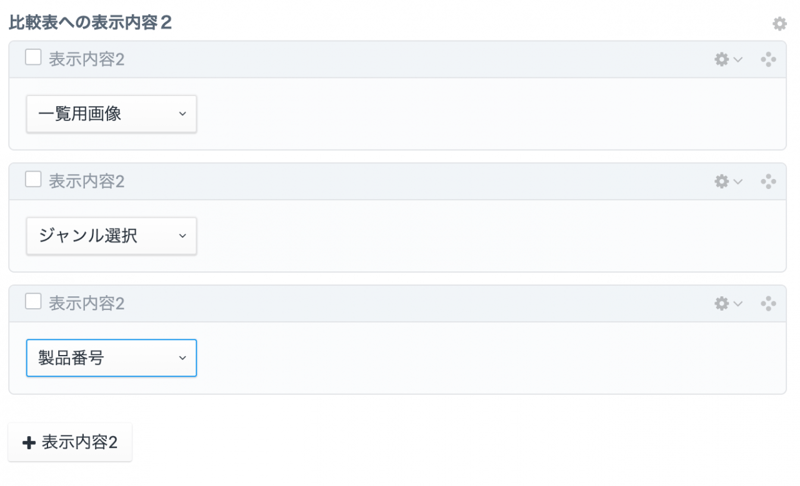The image size is (800, 486).
Task: Open the ジャンル選択 dropdown
Action: pyautogui.click(x=111, y=236)
